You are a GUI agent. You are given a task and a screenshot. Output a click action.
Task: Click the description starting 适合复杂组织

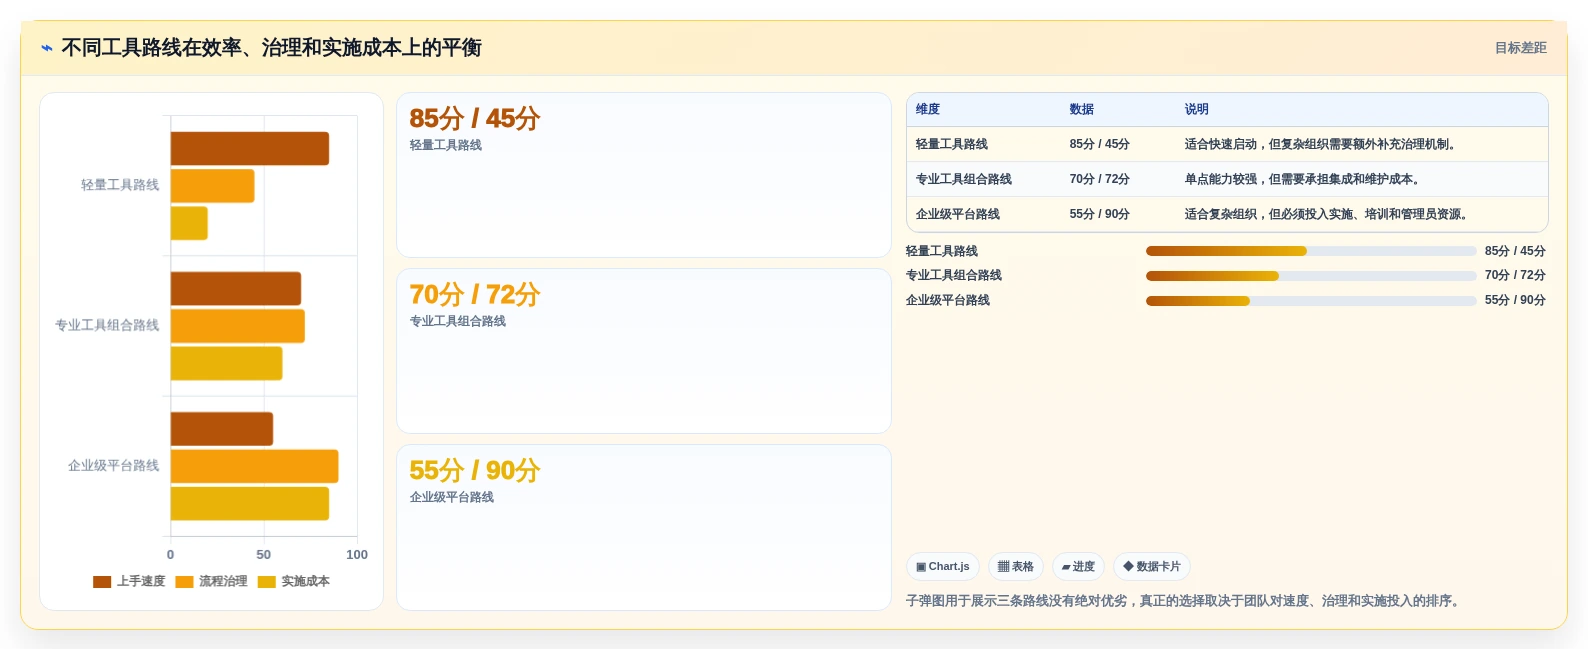pyautogui.click(x=1328, y=215)
